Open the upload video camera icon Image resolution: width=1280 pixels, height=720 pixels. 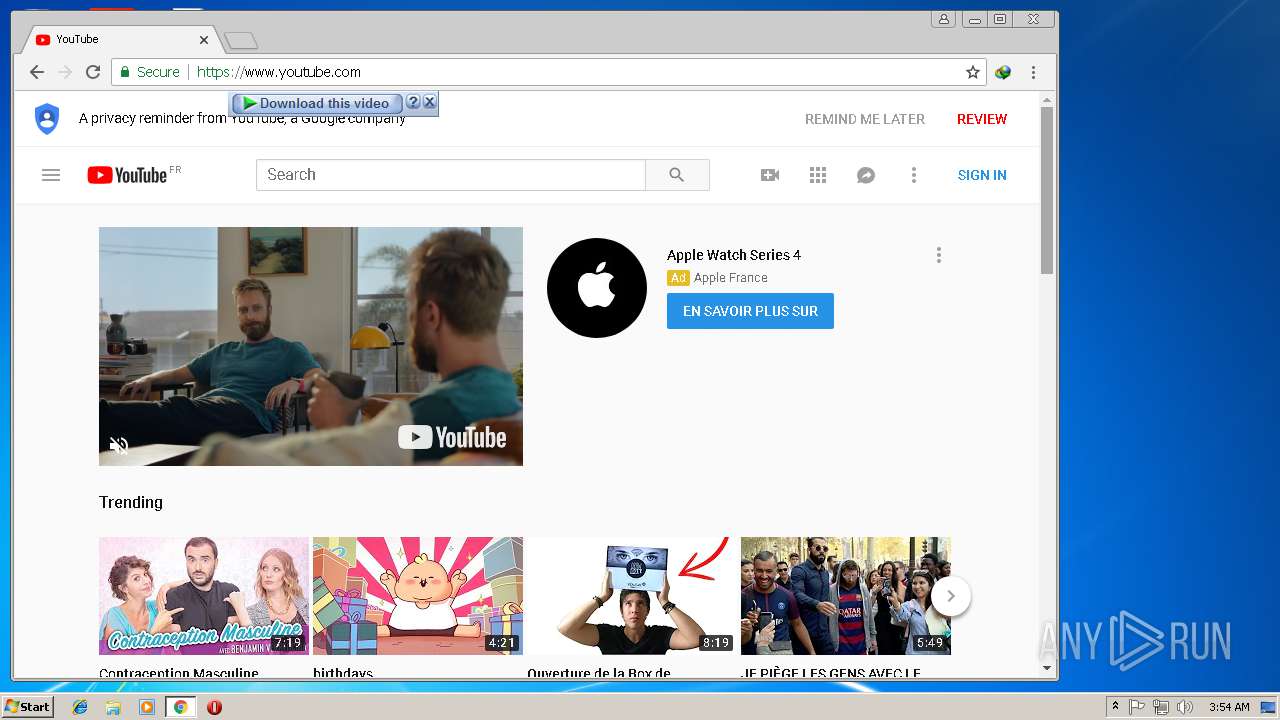[x=770, y=175]
